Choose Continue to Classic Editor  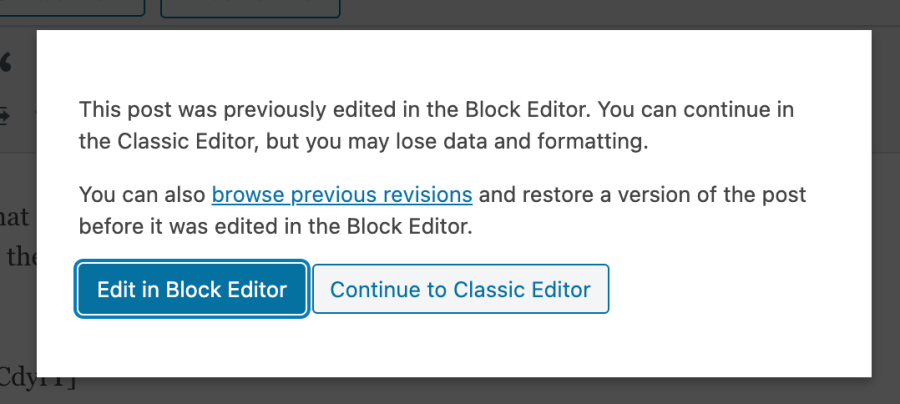pyautogui.click(x=460, y=290)
